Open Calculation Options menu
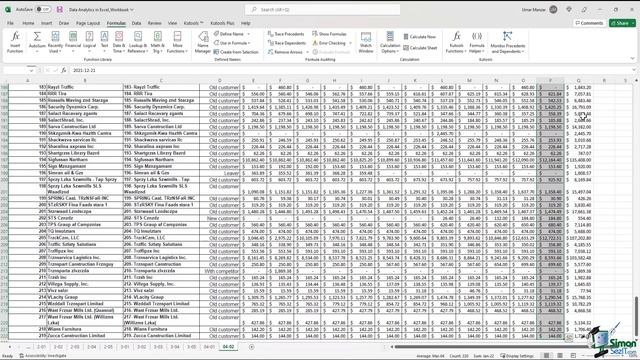 coord(390,42)
